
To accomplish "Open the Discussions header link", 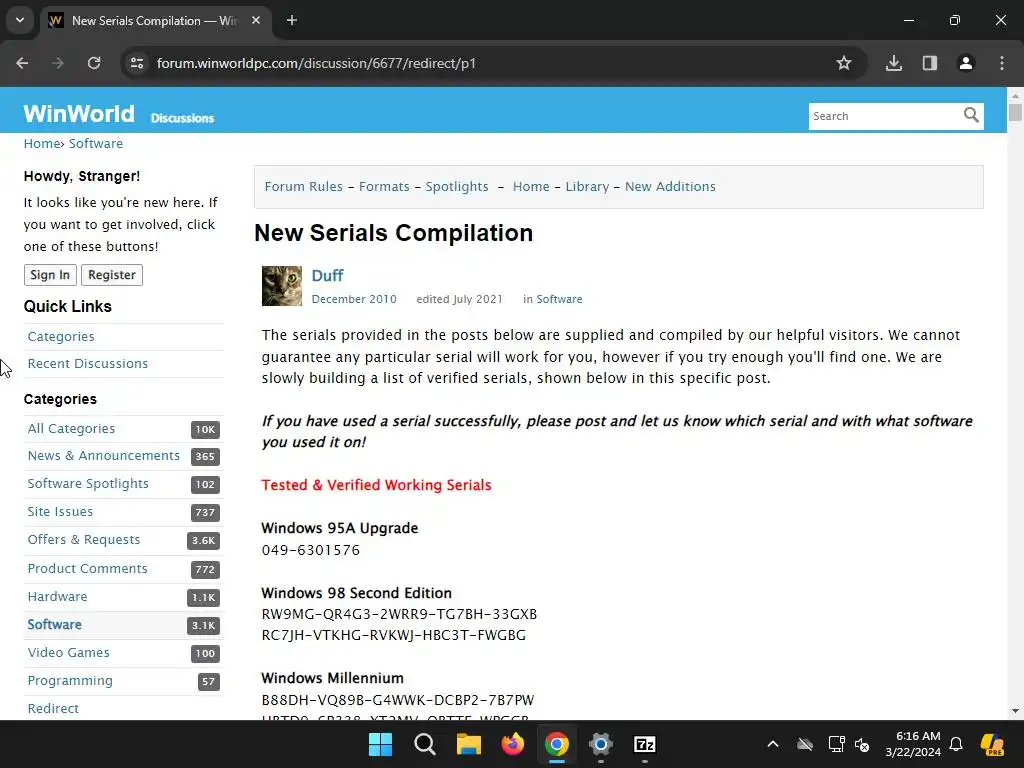I will [x=182, y=118].
